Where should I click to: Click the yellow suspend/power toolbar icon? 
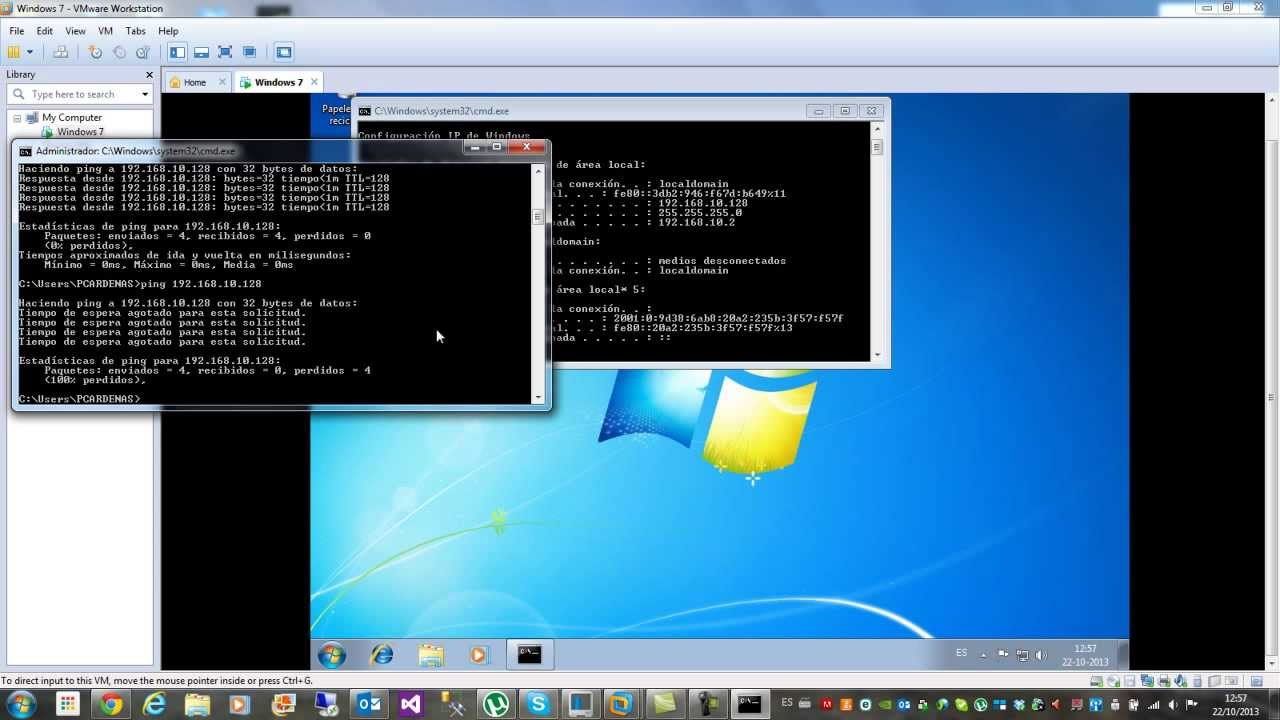coord(14,52)
